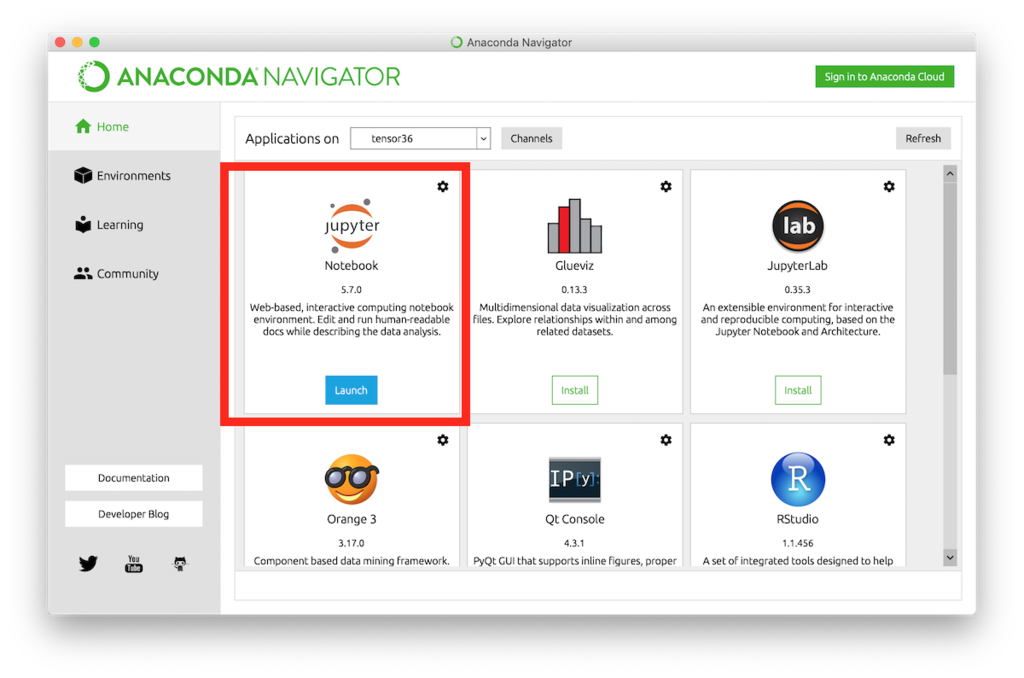Open settings gear on Glueviz card

click(x=665, y=187)
